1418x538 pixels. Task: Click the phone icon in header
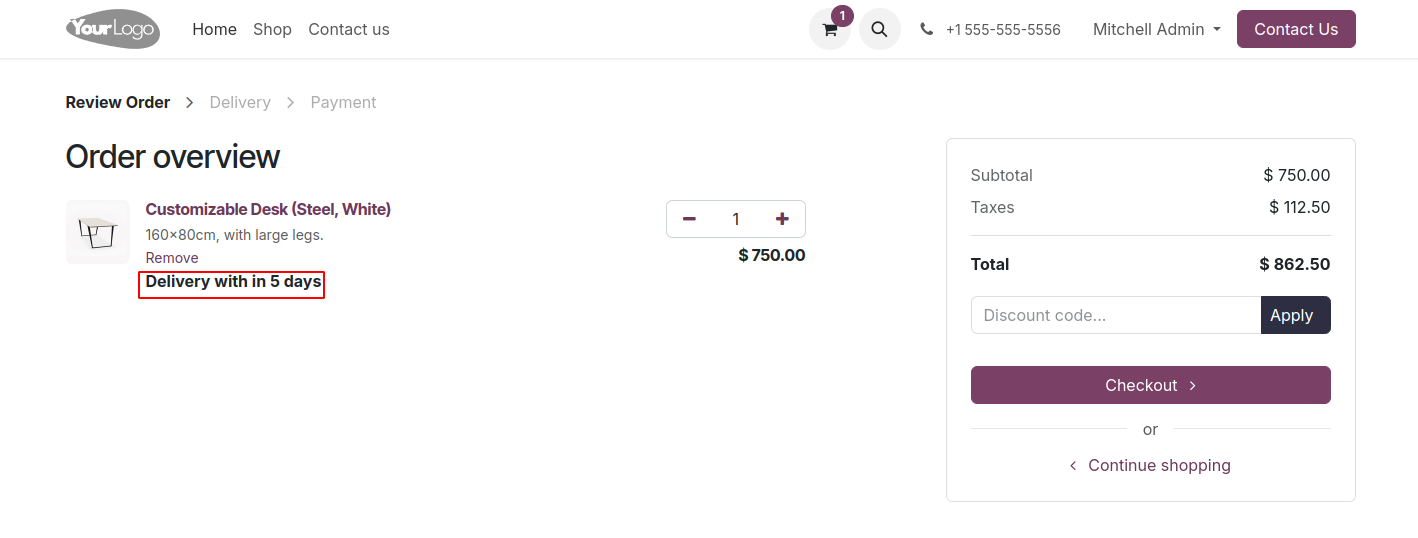tap(927, 29)
